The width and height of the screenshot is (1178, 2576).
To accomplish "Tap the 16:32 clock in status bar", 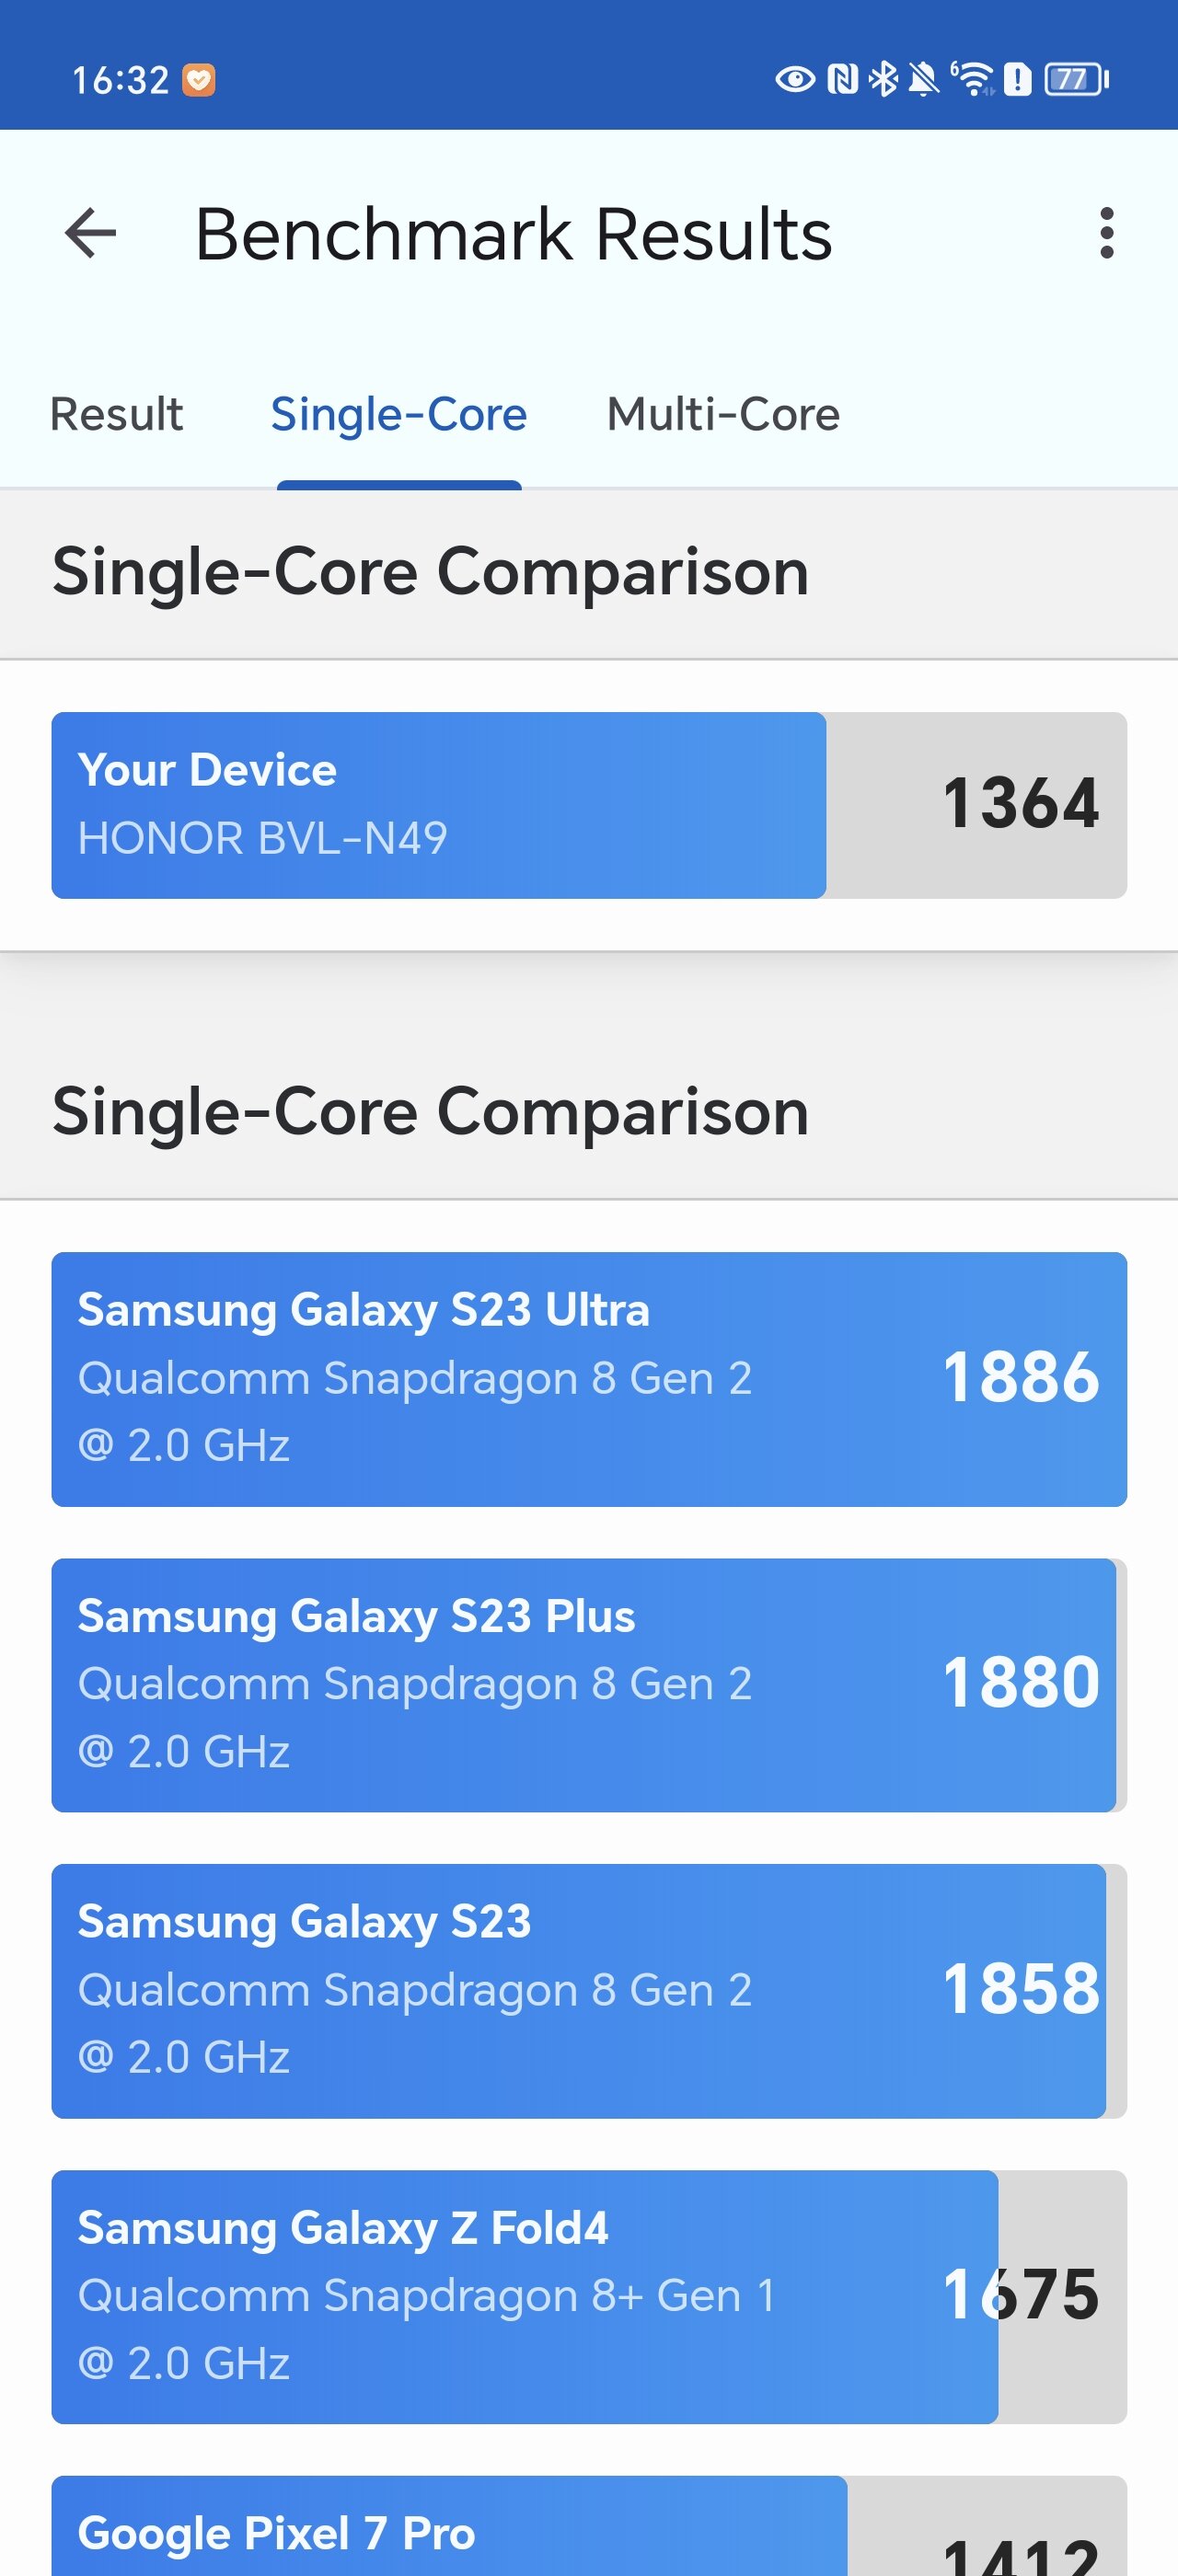I will pyautogui.click(x=121, y=80).
